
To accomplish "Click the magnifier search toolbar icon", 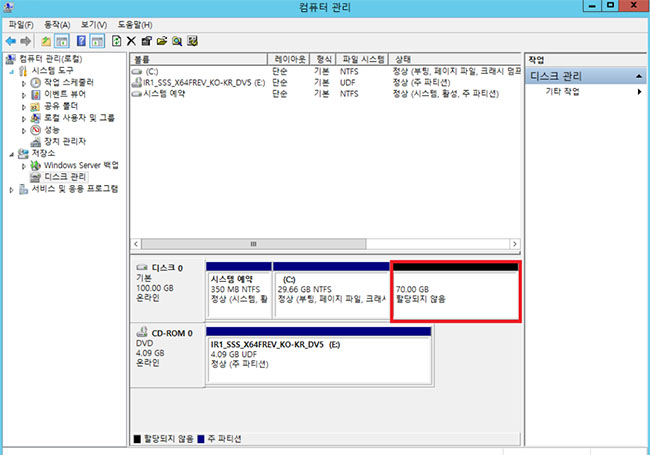I will click(177, 41).
